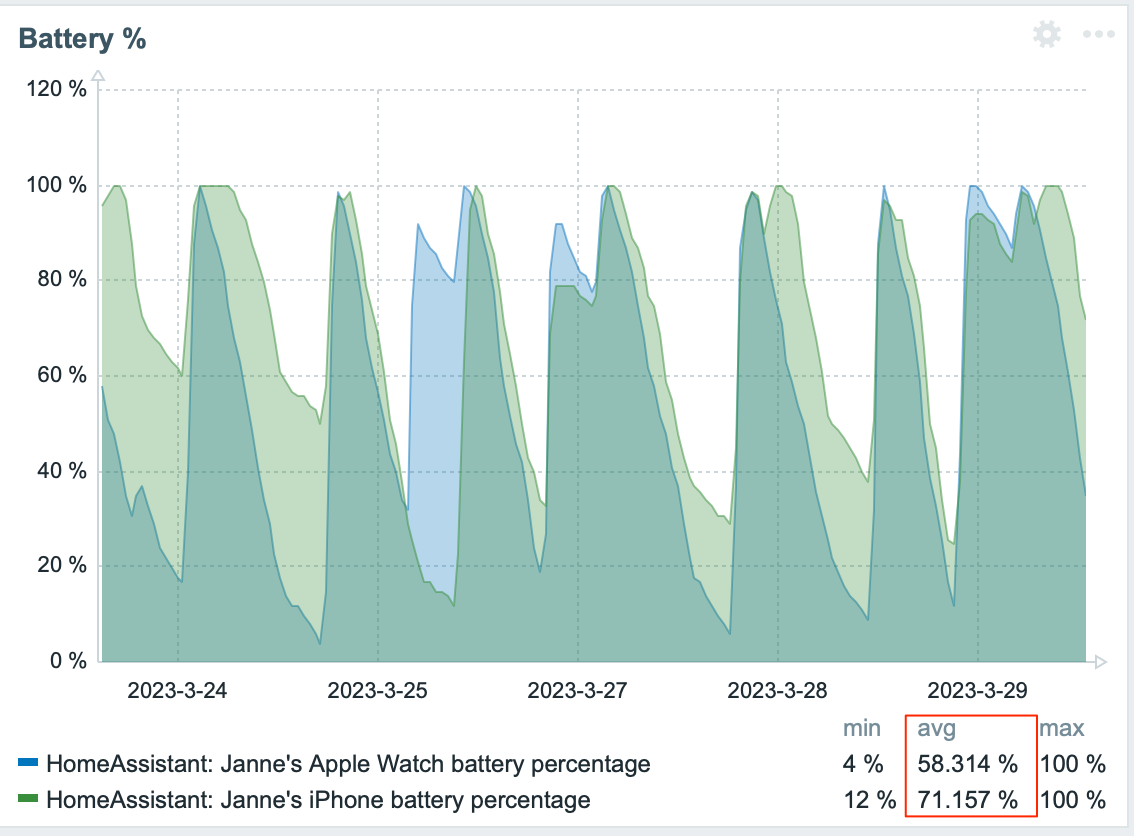Click the Apple Watch battery percentage label
Image resolution: width=1134 pixels, height=836 pixels.
(x=348, y=763)
